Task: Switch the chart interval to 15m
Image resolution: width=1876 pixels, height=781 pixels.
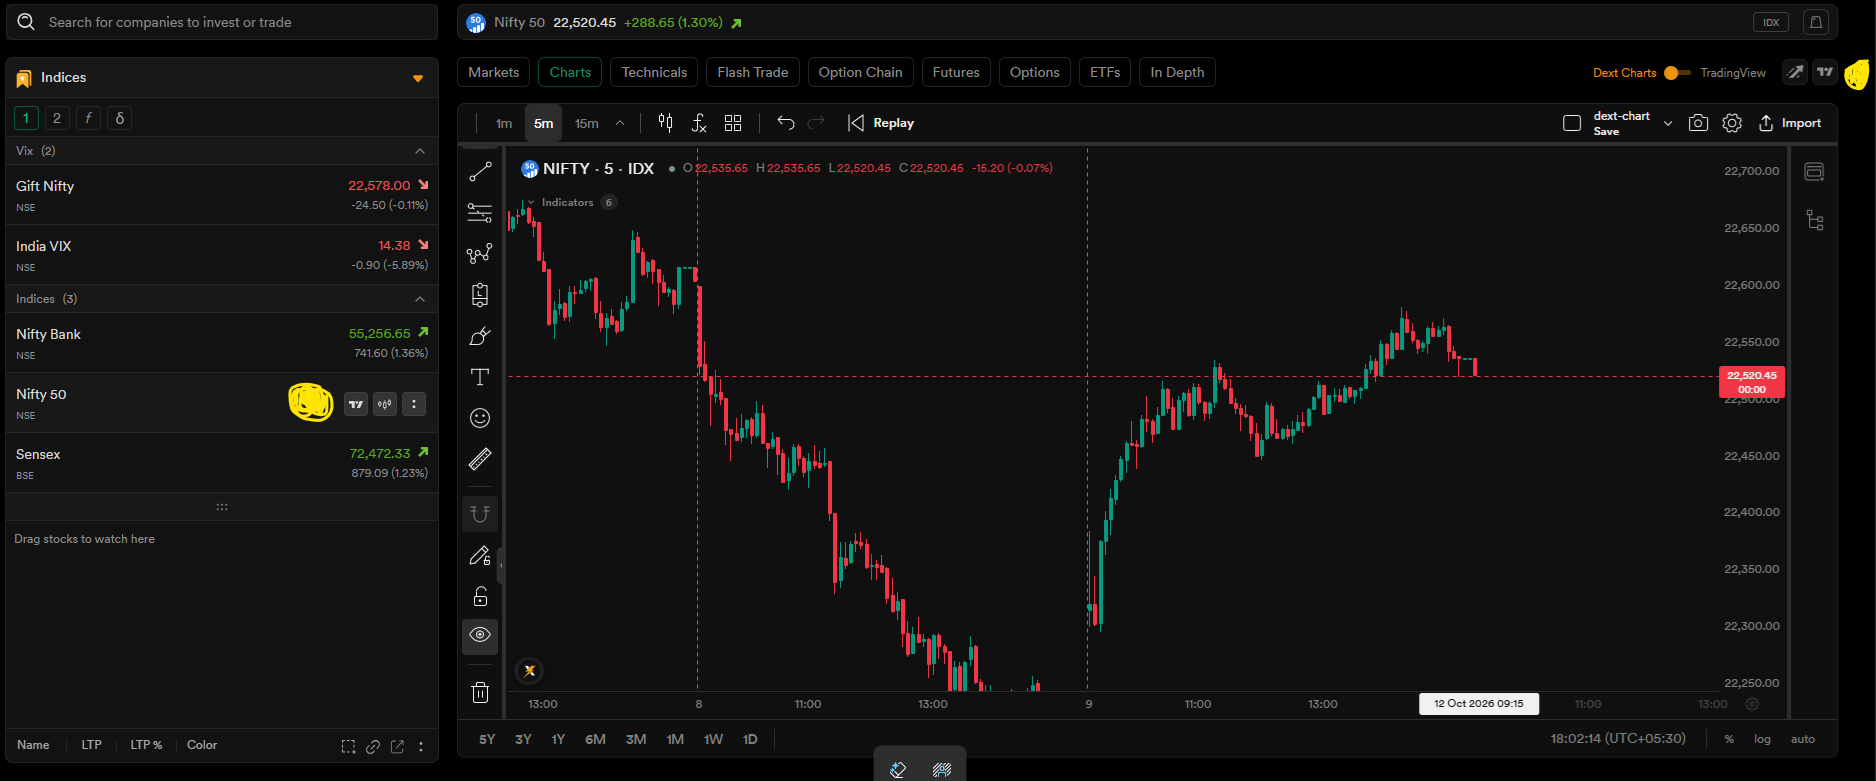Action: (587, 123)
